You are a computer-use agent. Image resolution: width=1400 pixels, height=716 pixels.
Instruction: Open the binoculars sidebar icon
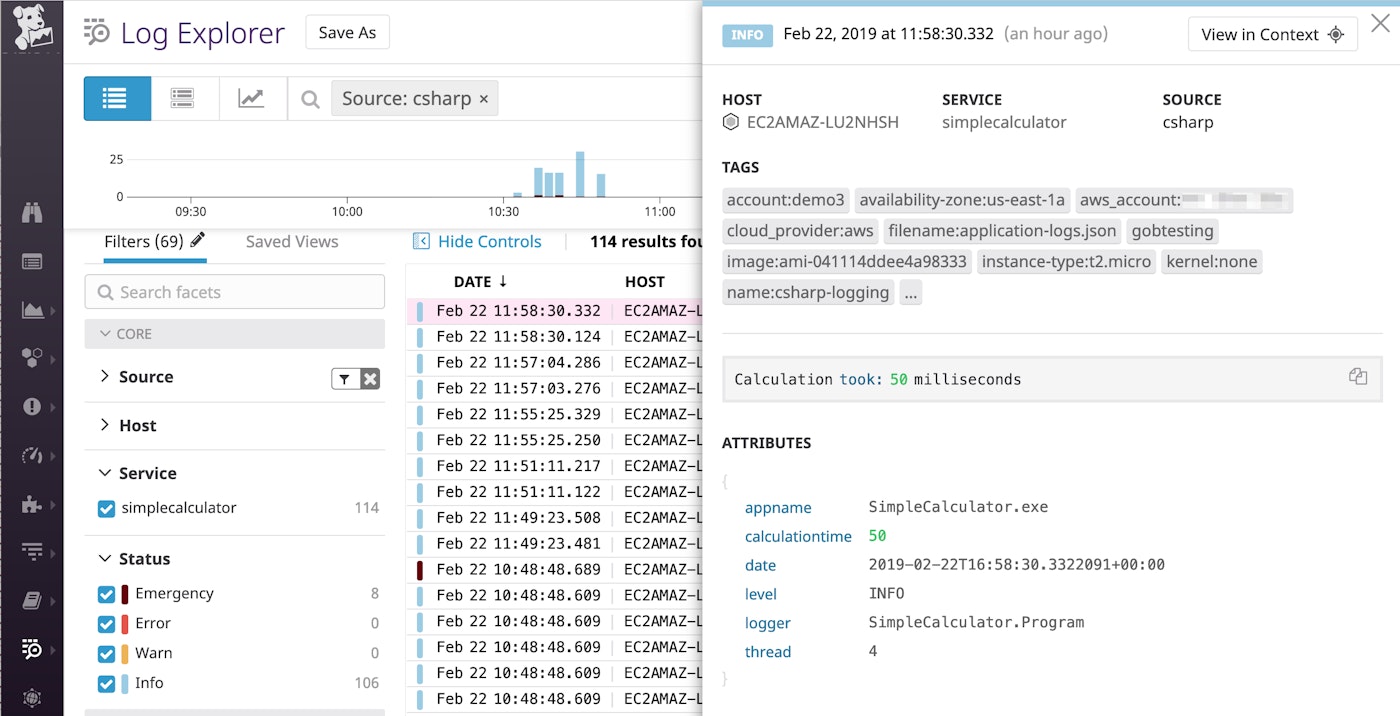pos(32,212)
